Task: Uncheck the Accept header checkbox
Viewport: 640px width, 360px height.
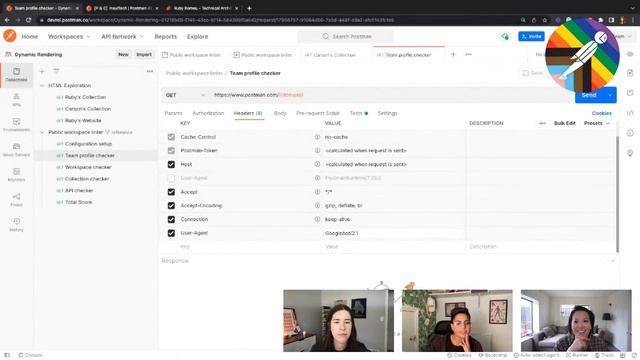Action: 171,192
